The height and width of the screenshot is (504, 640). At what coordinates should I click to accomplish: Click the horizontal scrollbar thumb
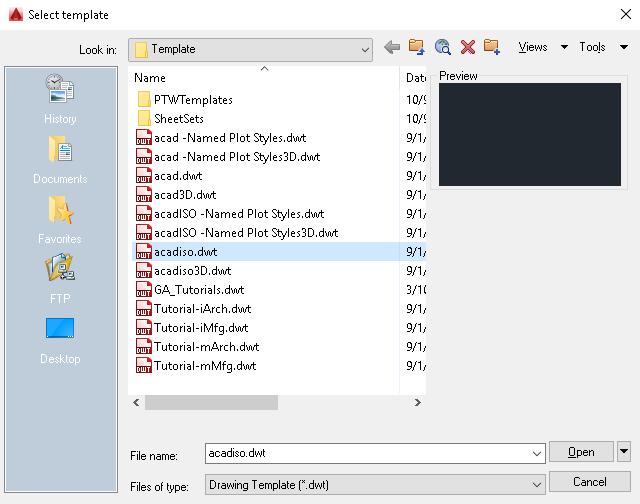[211, 402]
